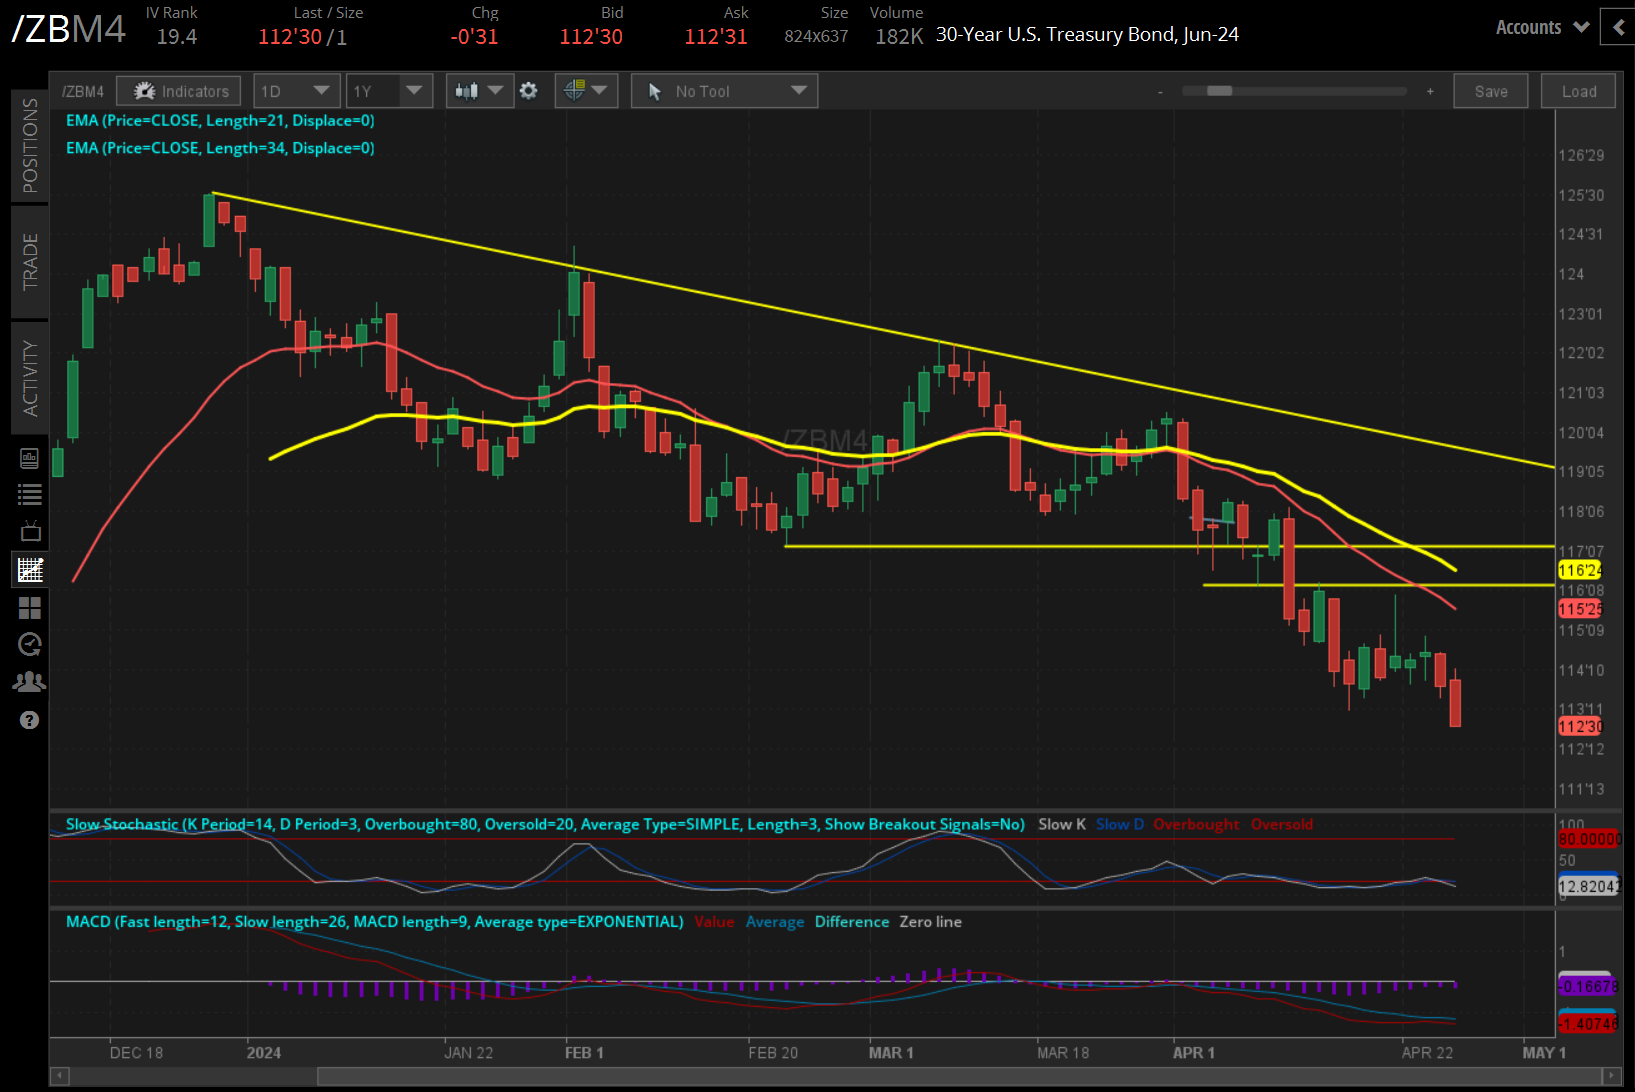
Task: Select the Slow Stochastic study label
Action: pos(545,824)
